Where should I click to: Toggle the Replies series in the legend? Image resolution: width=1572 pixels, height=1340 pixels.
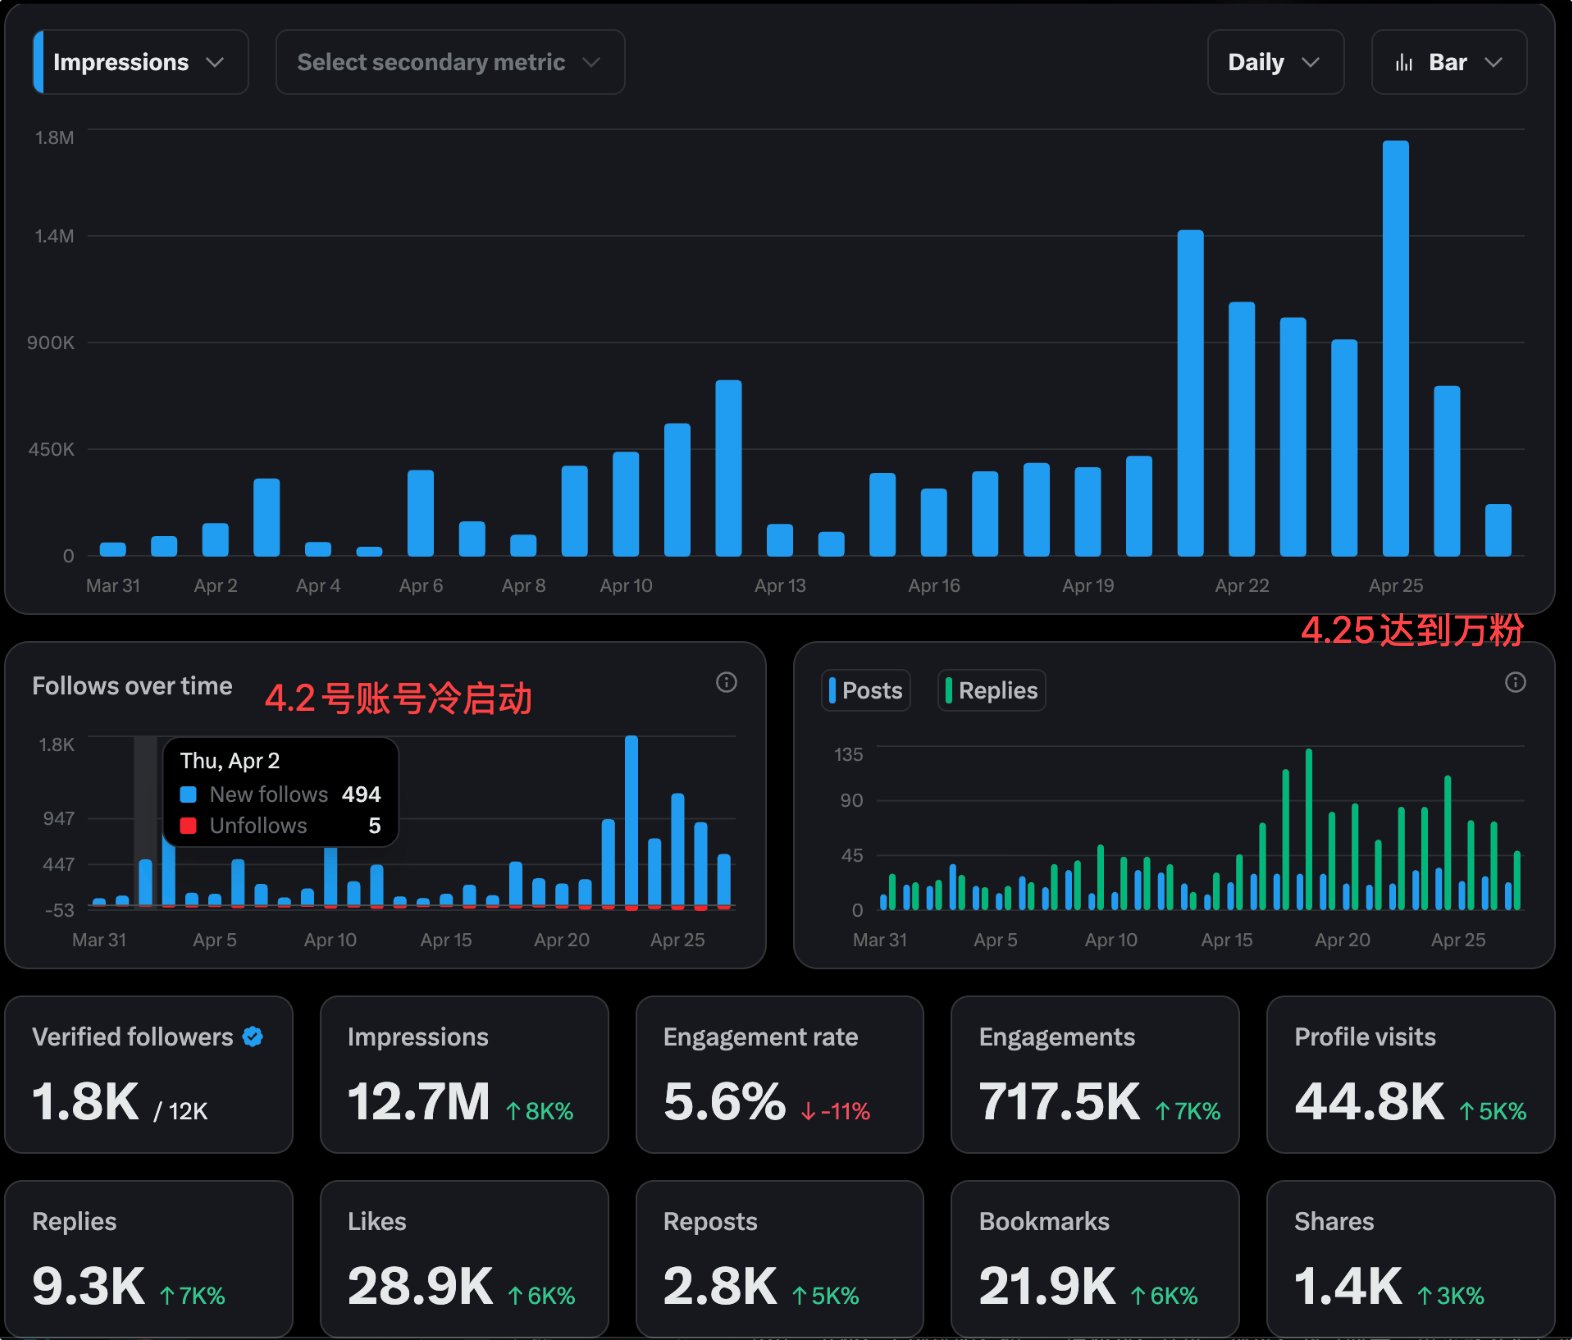(x=992, y=690)
